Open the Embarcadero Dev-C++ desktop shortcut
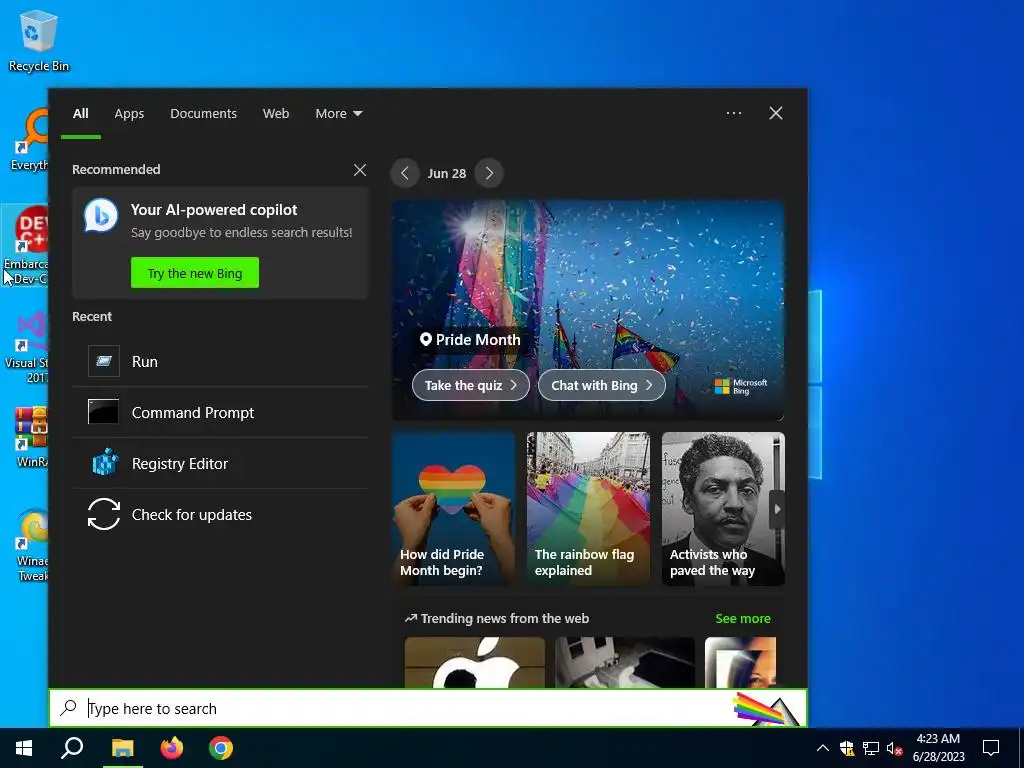The image size is (1024, 768). point(26,246)
